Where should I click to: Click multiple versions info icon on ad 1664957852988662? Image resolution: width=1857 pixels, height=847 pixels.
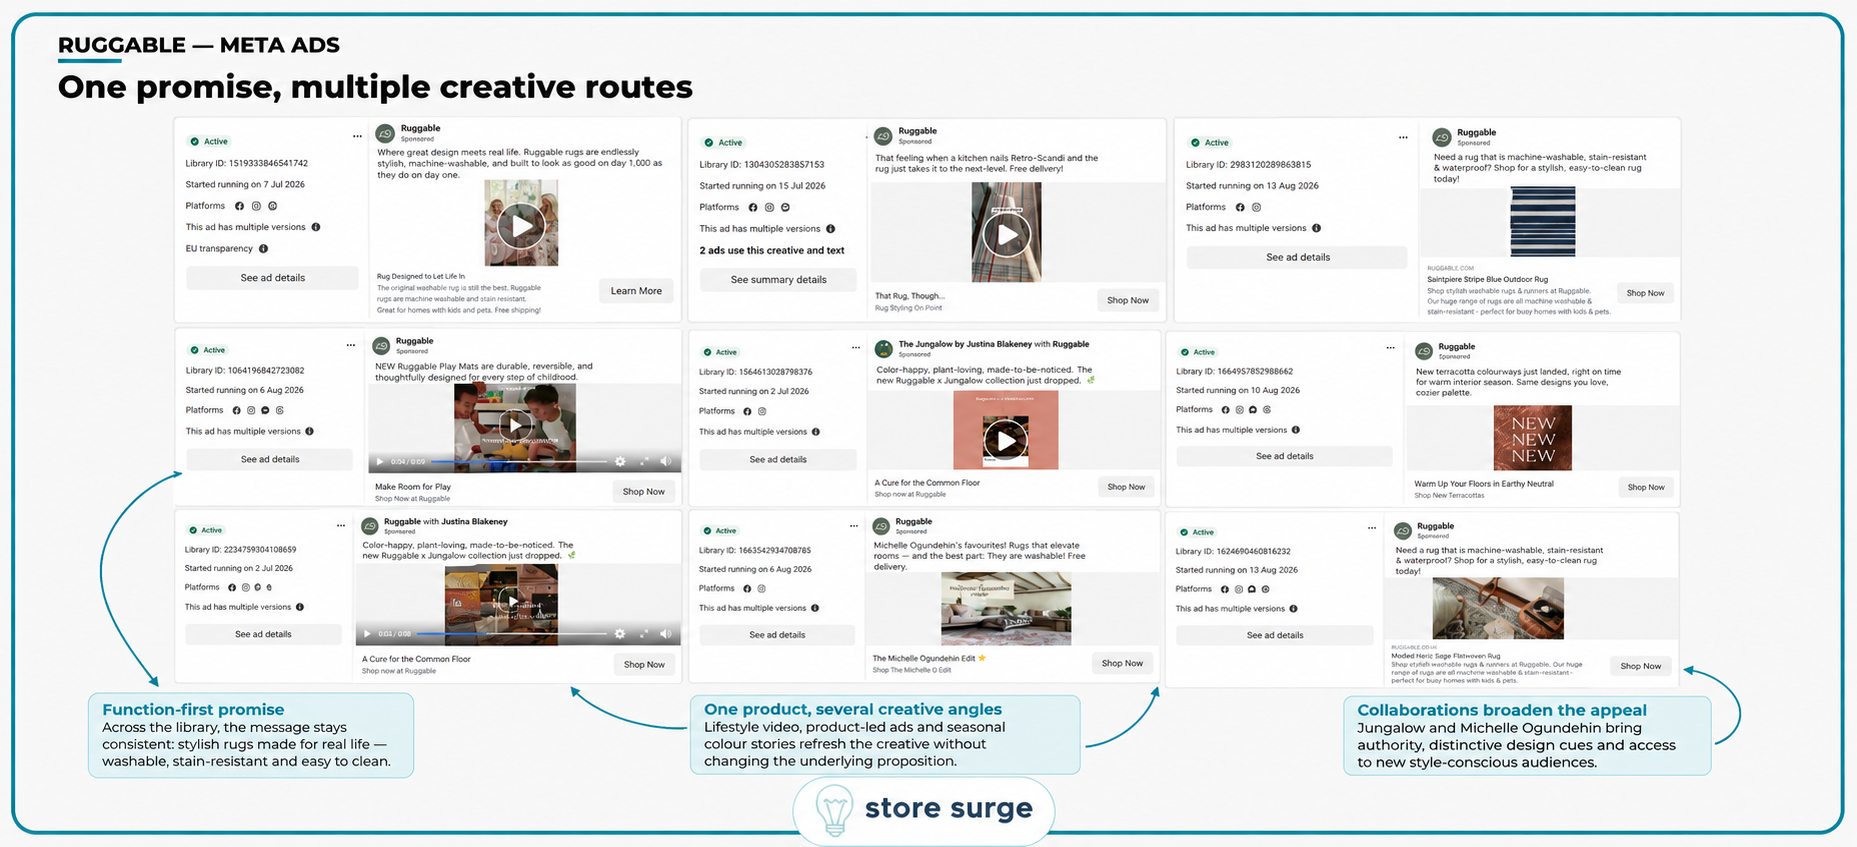[1296, 430]
